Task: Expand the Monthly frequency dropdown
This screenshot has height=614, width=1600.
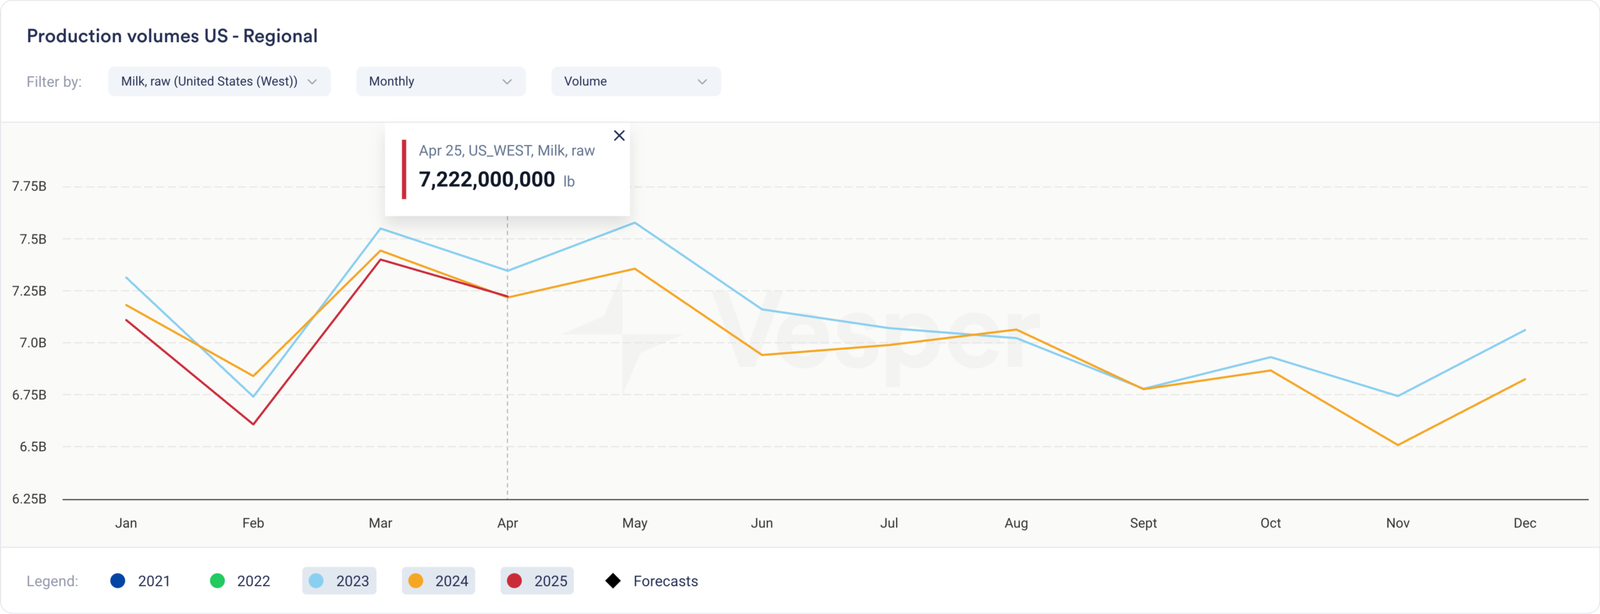Action: coord(440,82)
